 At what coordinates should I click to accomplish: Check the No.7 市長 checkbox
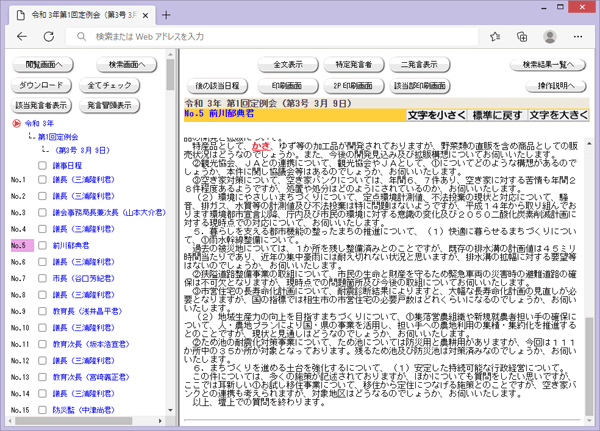pos(42,278)
